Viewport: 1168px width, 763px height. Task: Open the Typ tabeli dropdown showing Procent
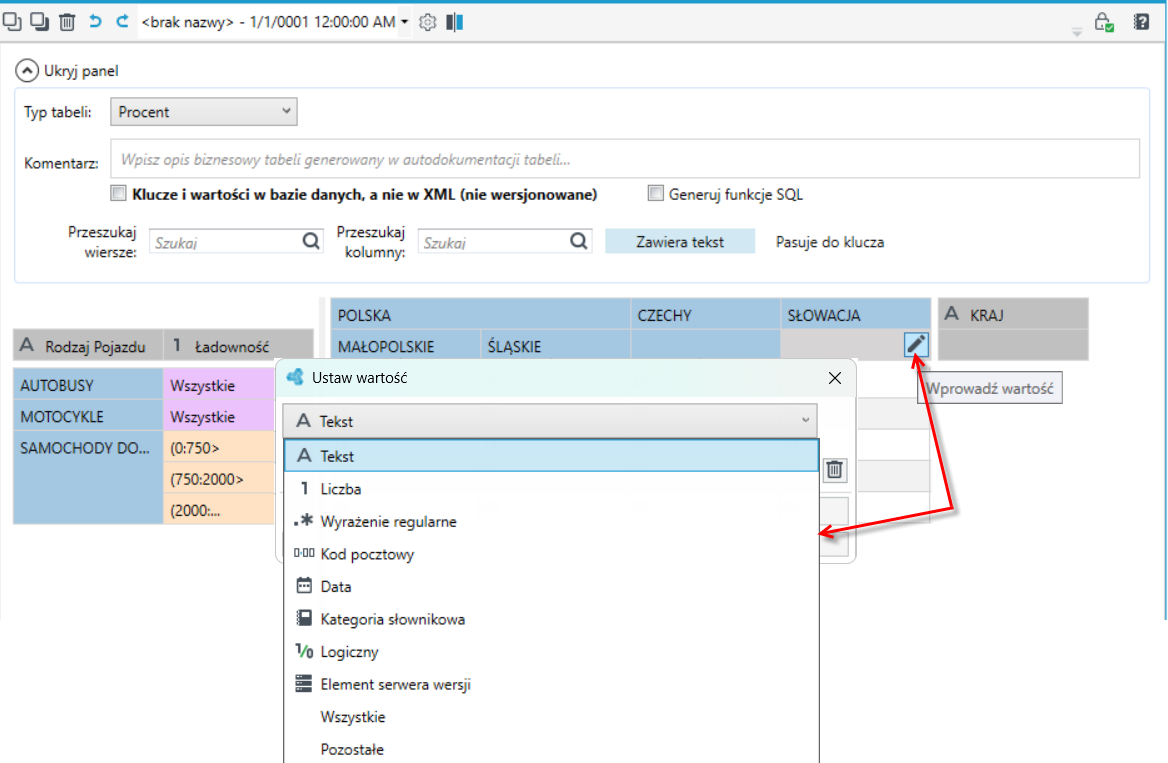coord(204,112)
